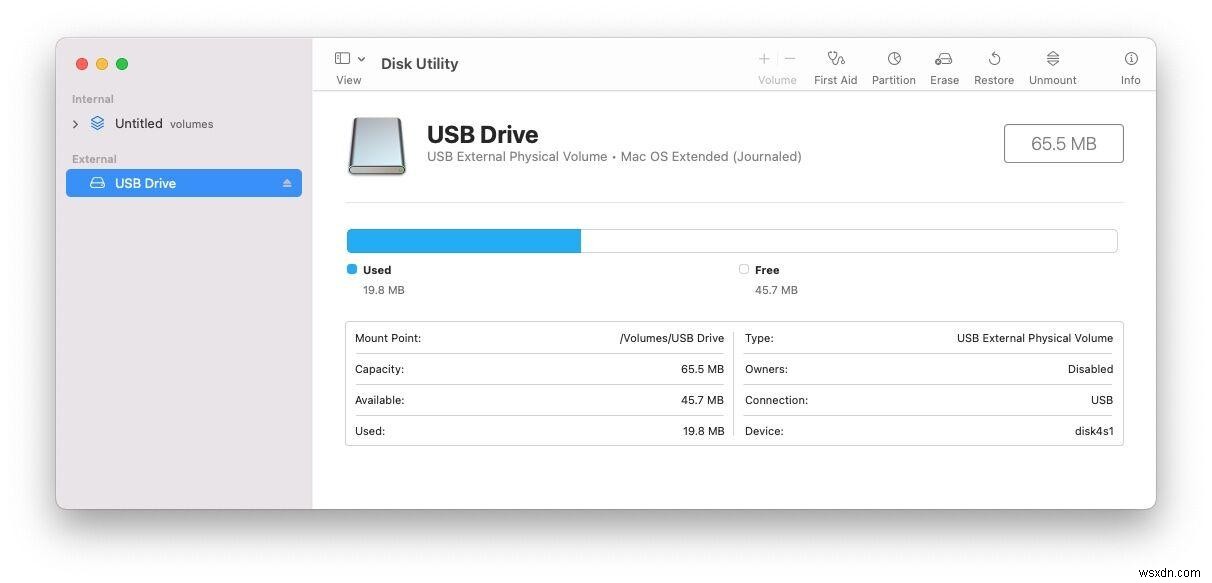The image size is (1212, 583).
Task: Add a volume with plus icon
Action: pos(764,59)
